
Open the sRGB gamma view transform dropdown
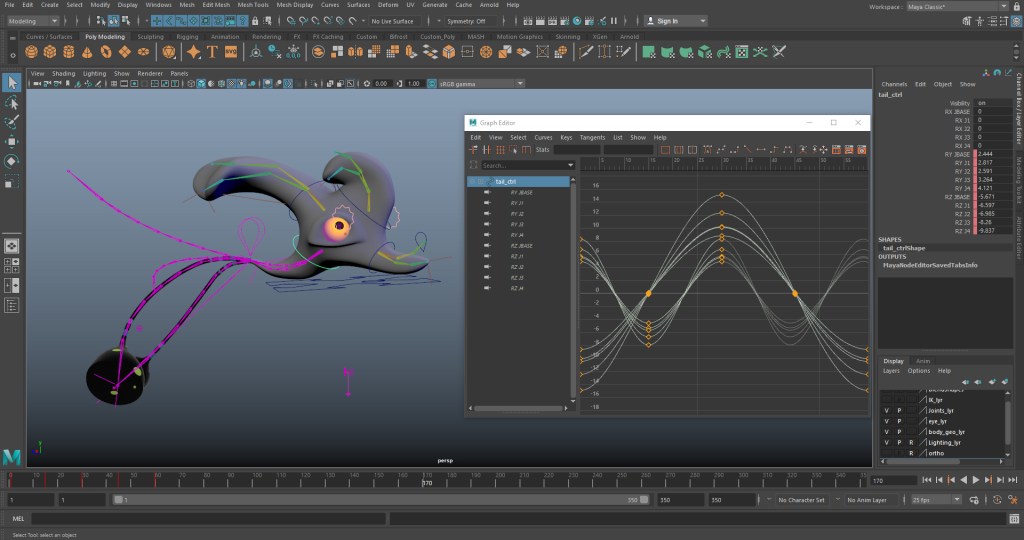point(476,83)
